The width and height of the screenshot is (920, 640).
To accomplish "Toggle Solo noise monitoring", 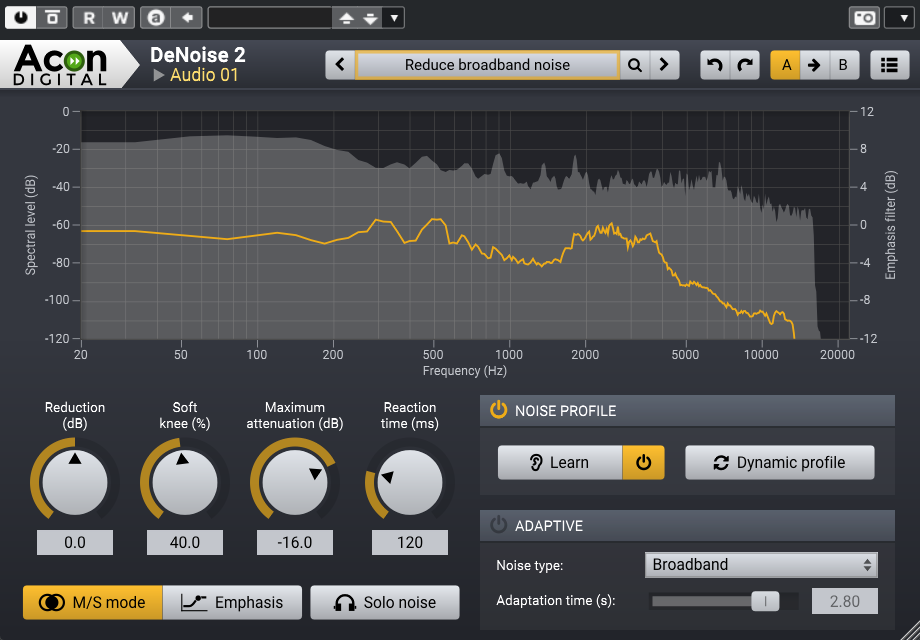I will pyautogui.click(x=385, y=602).
